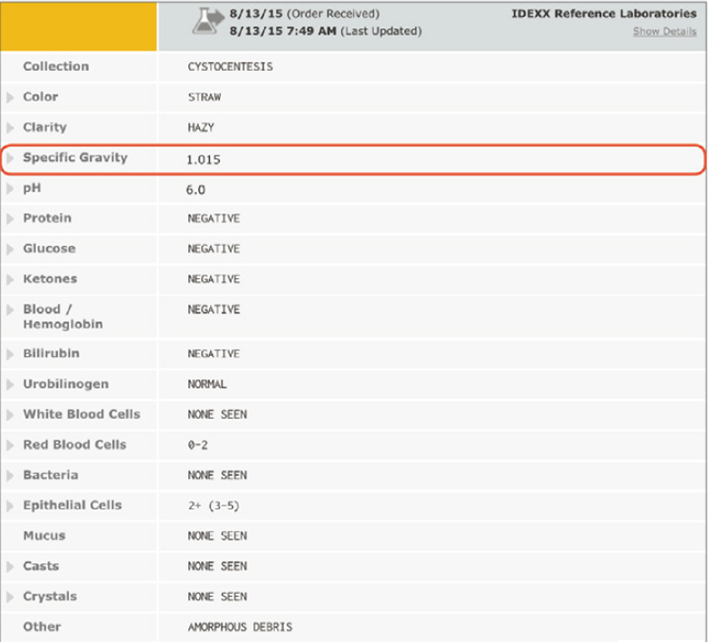This screenshot has width=711, height=642.
Task: Click the Glucose NEGATIVE result
Action: (x=214, y=249)
